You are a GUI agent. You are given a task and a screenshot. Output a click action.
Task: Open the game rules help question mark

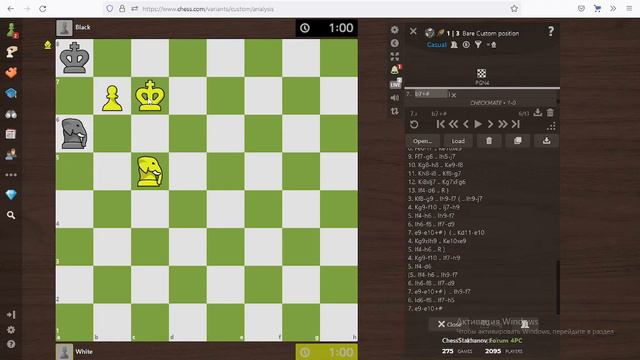pos(551,31)
